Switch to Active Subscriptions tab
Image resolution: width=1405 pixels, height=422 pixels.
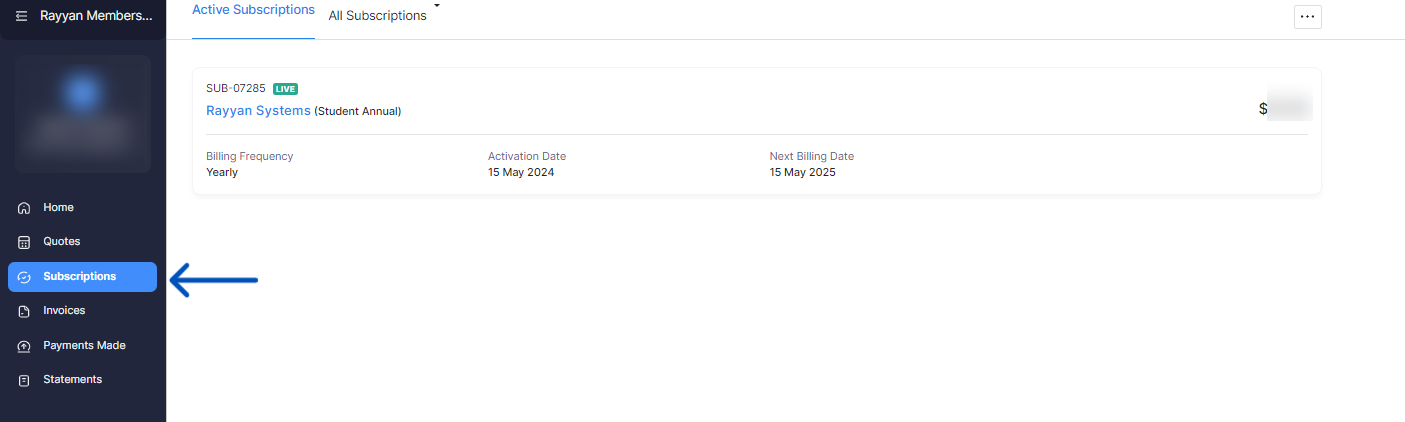pyautogui.click(x=253, y=10)
